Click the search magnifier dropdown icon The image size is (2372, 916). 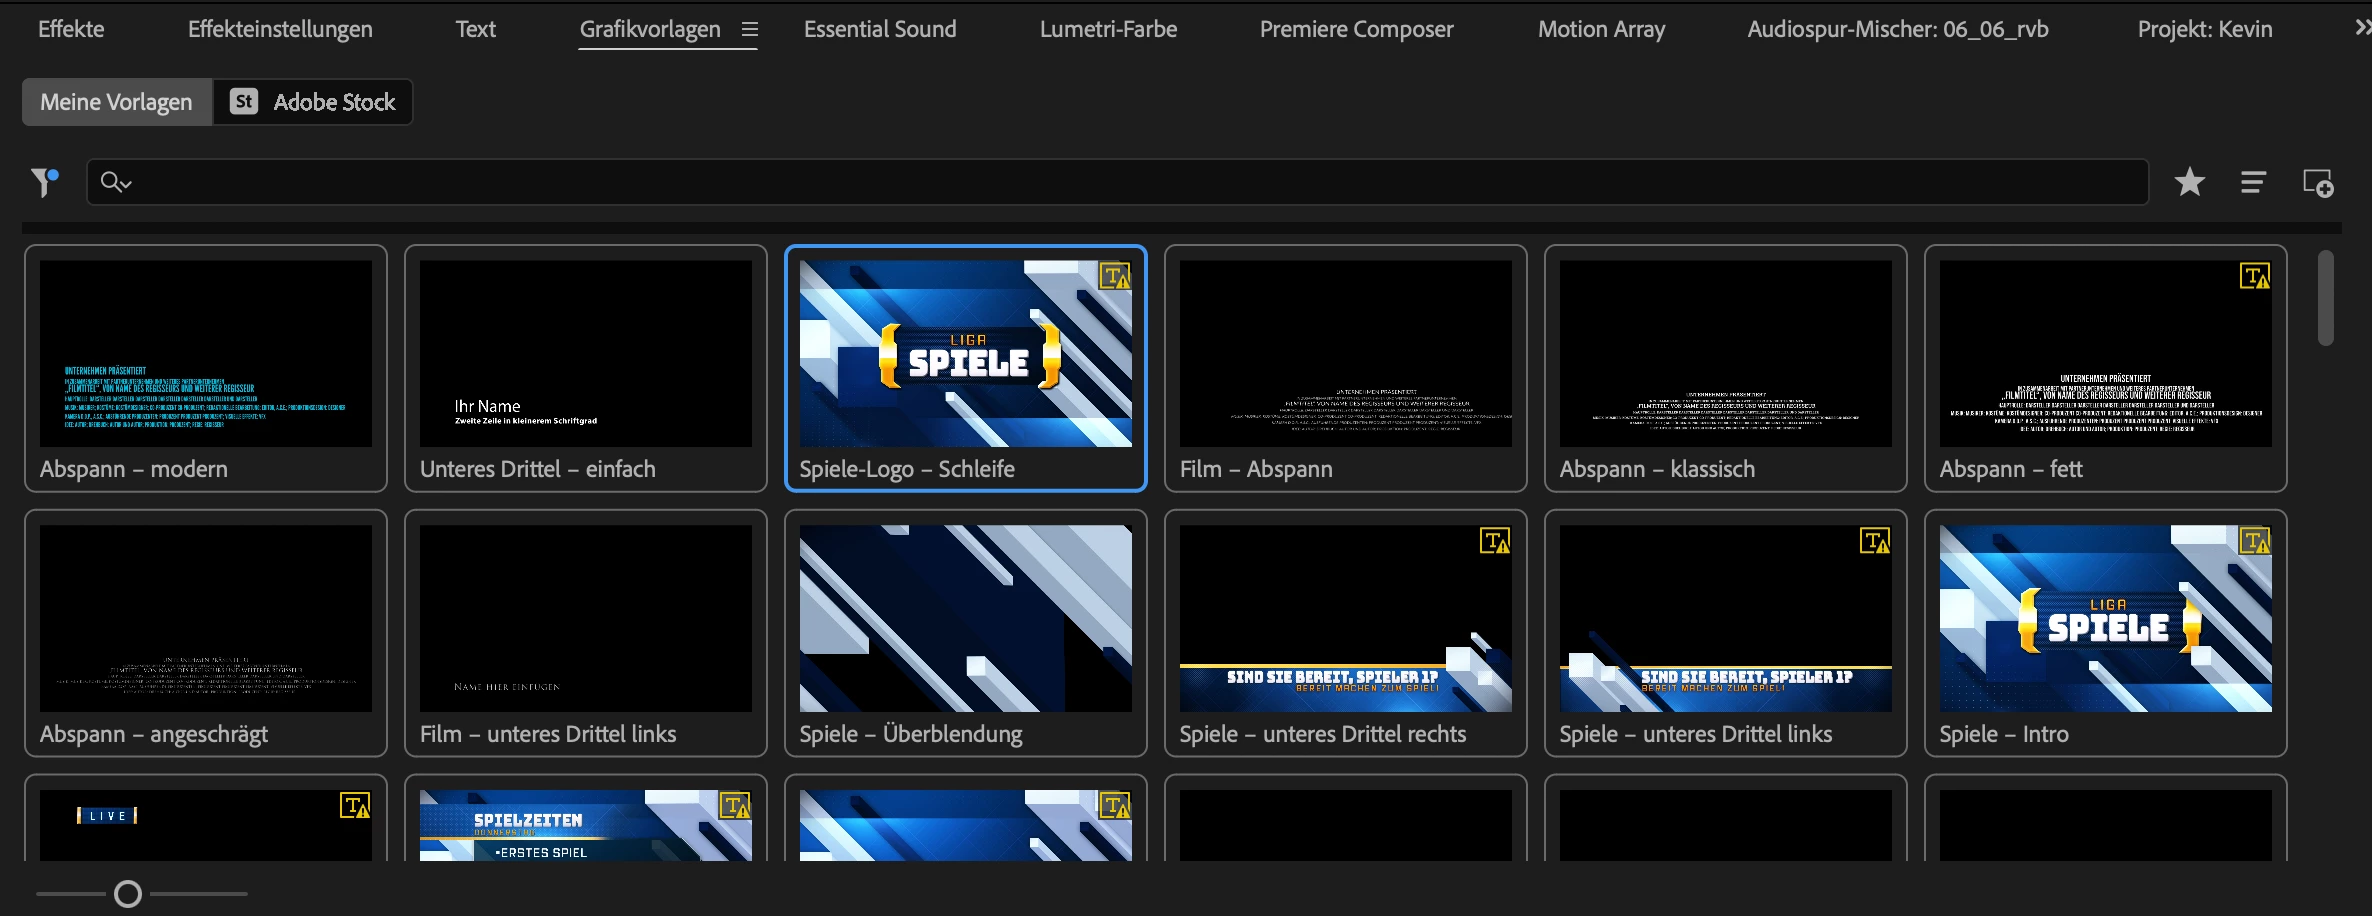[116, 182]
